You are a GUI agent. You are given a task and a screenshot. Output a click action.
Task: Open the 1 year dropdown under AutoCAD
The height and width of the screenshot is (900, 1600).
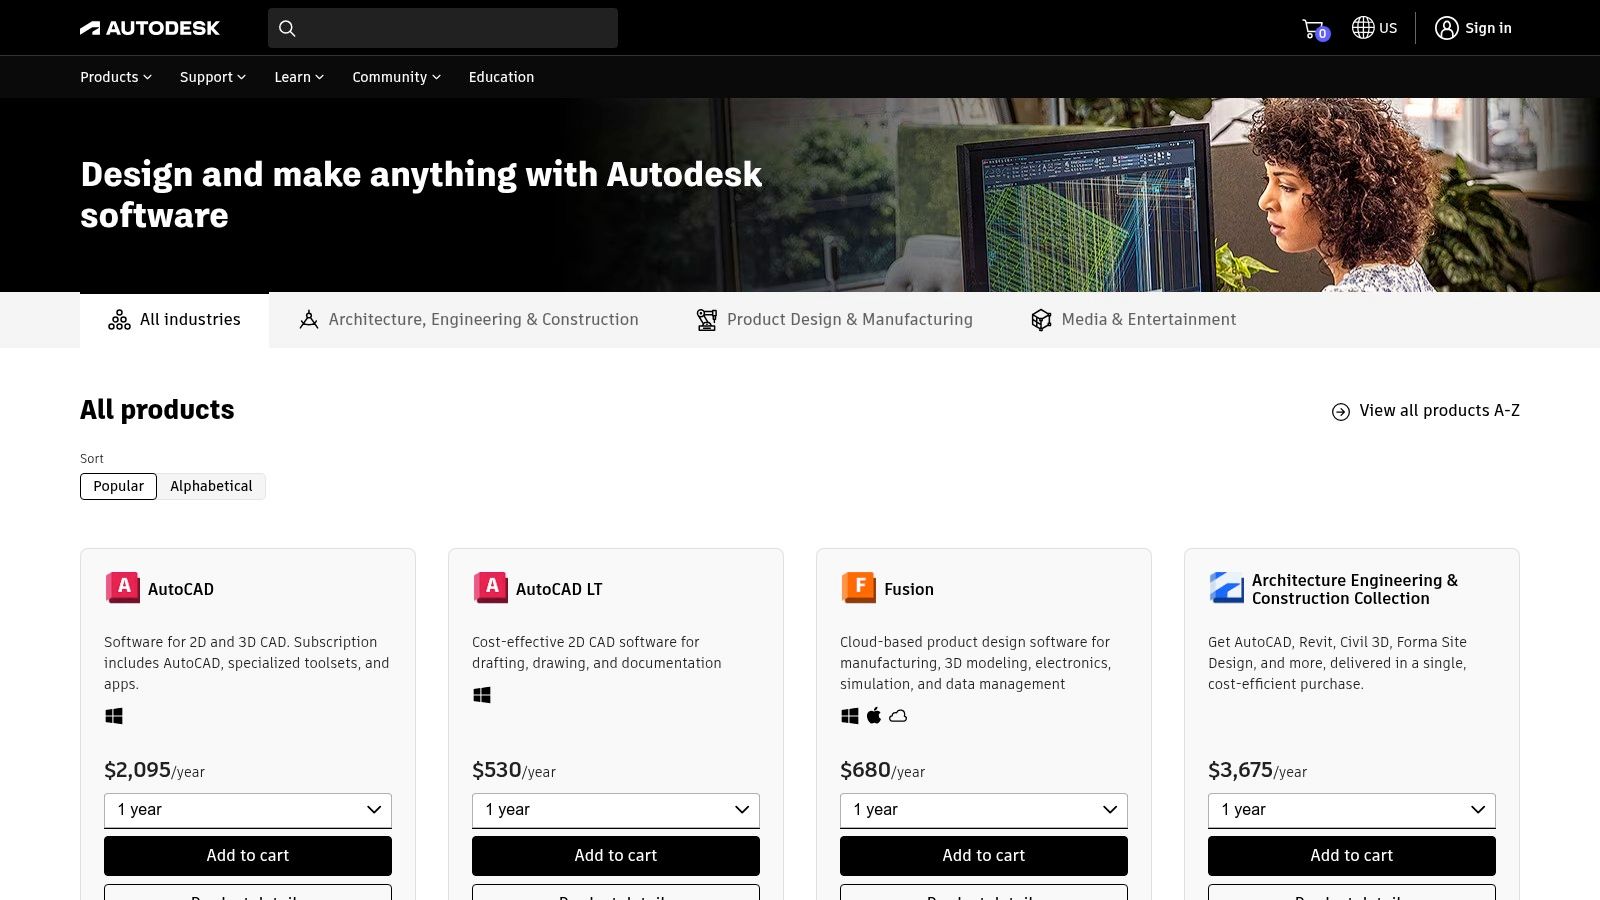[x=247, y=810]
